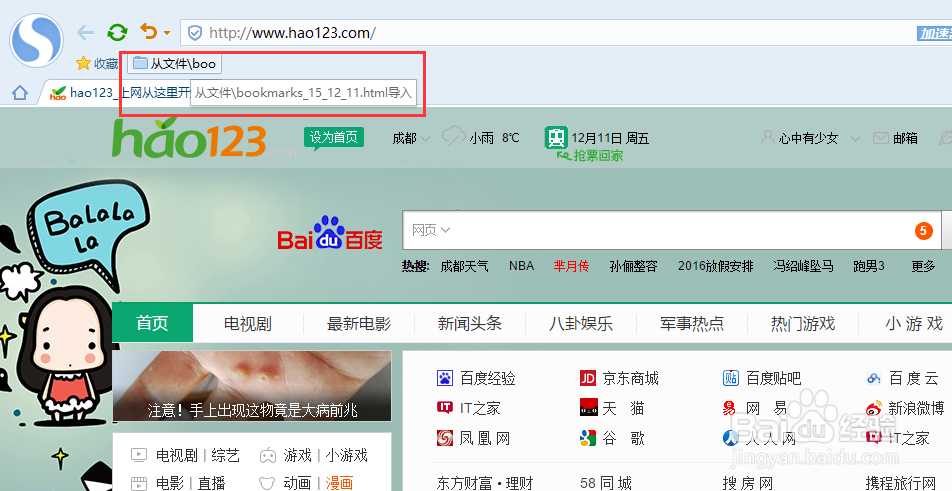This screenshot has height=491, width=952.
Task: Select the hao123 browser tab
Action: pos(120,93)
